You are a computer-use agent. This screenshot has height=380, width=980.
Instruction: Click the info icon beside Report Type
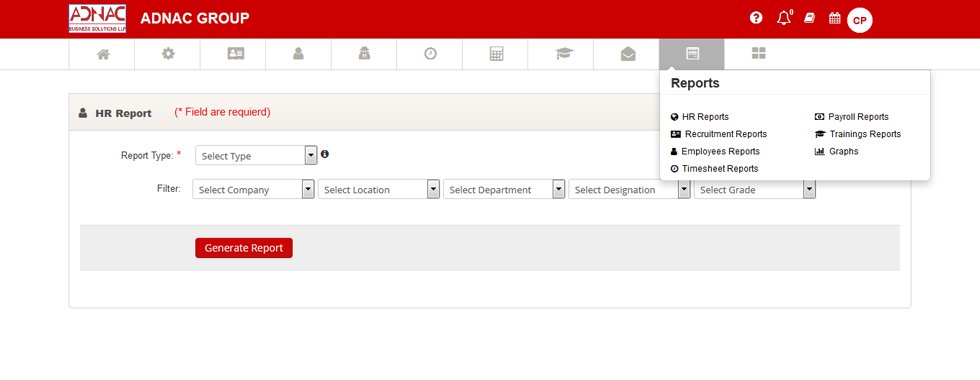(x=324, y=154)
